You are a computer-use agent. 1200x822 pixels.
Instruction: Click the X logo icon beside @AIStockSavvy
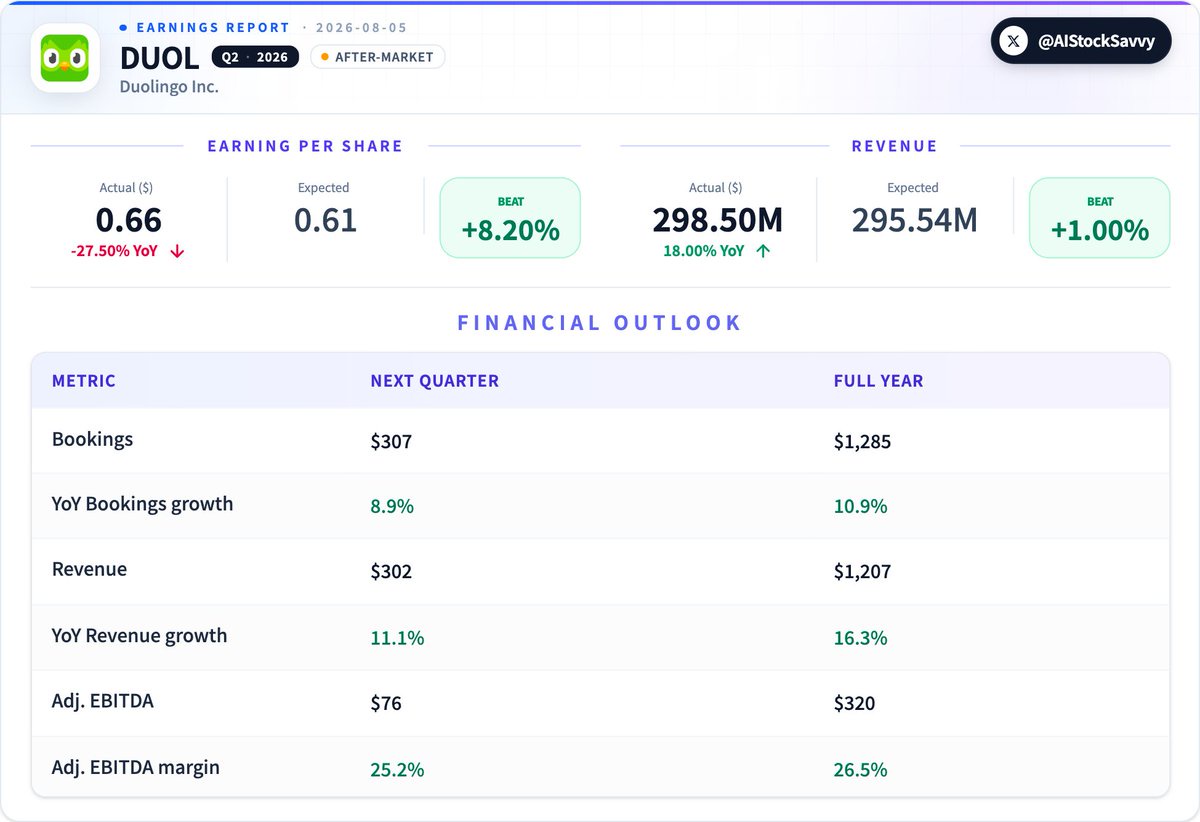tap(1014, 41)
